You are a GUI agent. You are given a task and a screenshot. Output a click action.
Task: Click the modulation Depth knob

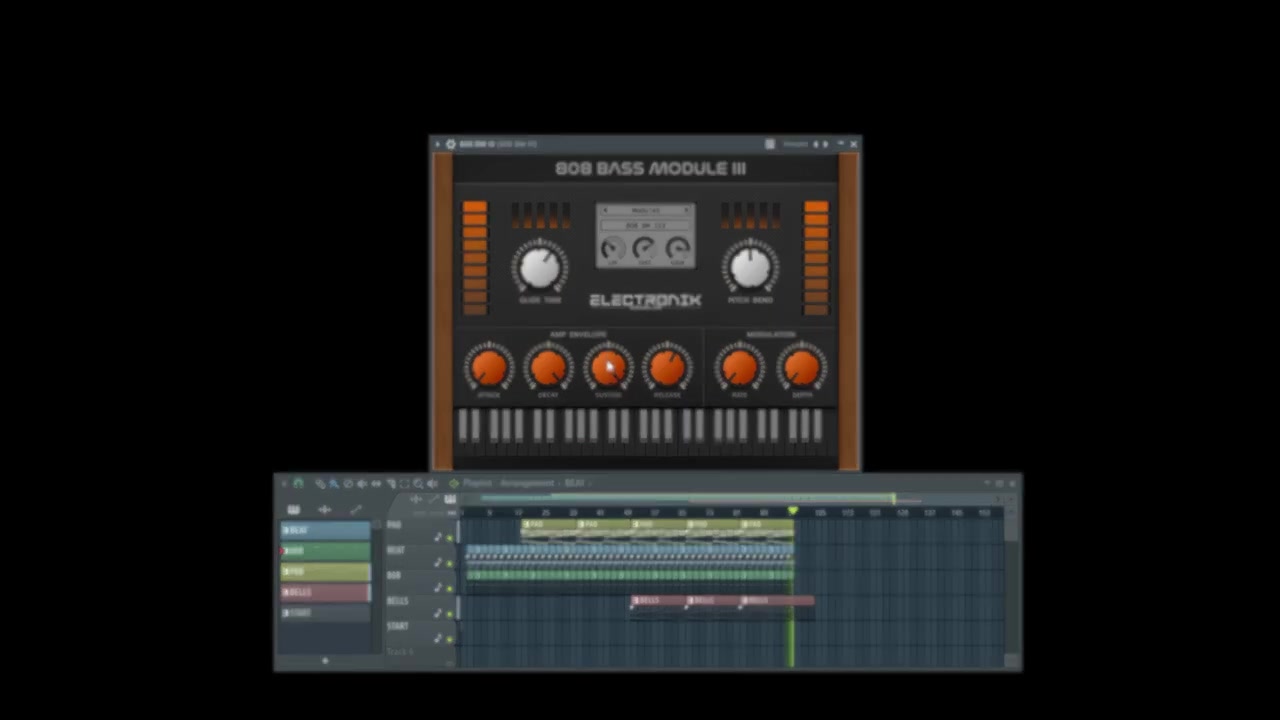tap(801, 368)
